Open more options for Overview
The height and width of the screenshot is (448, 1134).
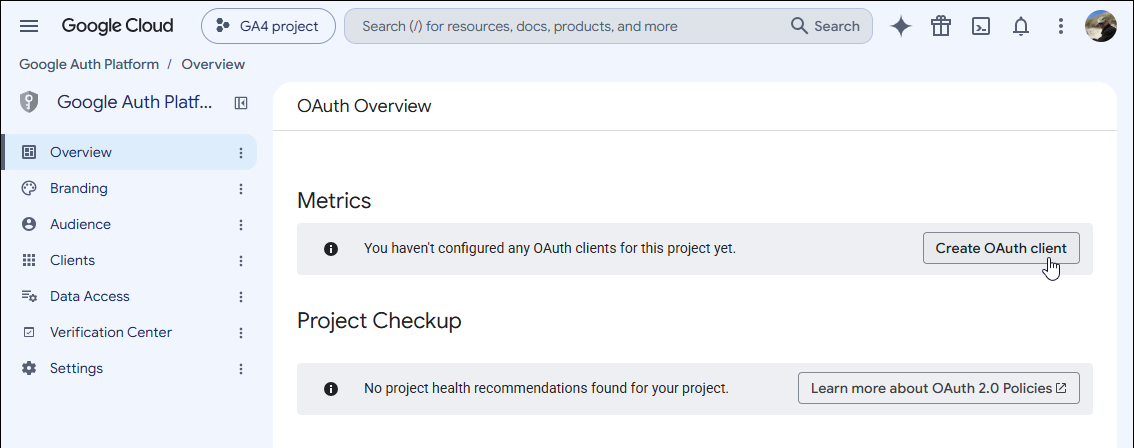pos(241,153)
